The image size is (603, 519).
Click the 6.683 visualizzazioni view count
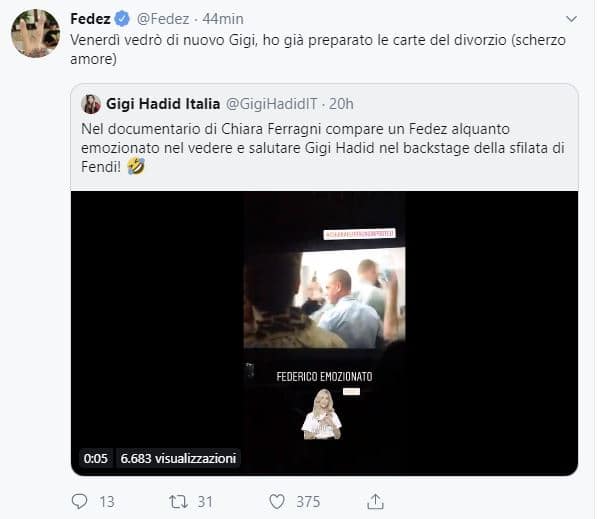click(x=178, y=458)
